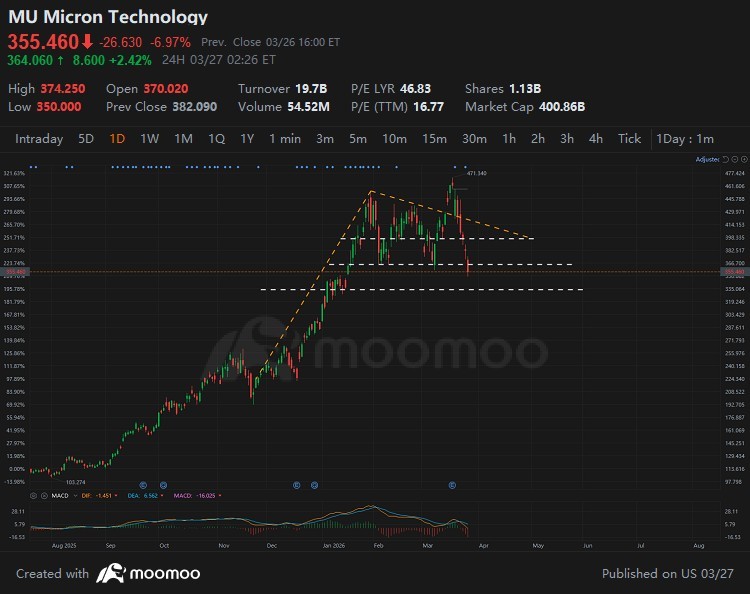Viewport: 750px width, 594px height.
Task: Switch to the 5m interval
Action: click(358, 139)
